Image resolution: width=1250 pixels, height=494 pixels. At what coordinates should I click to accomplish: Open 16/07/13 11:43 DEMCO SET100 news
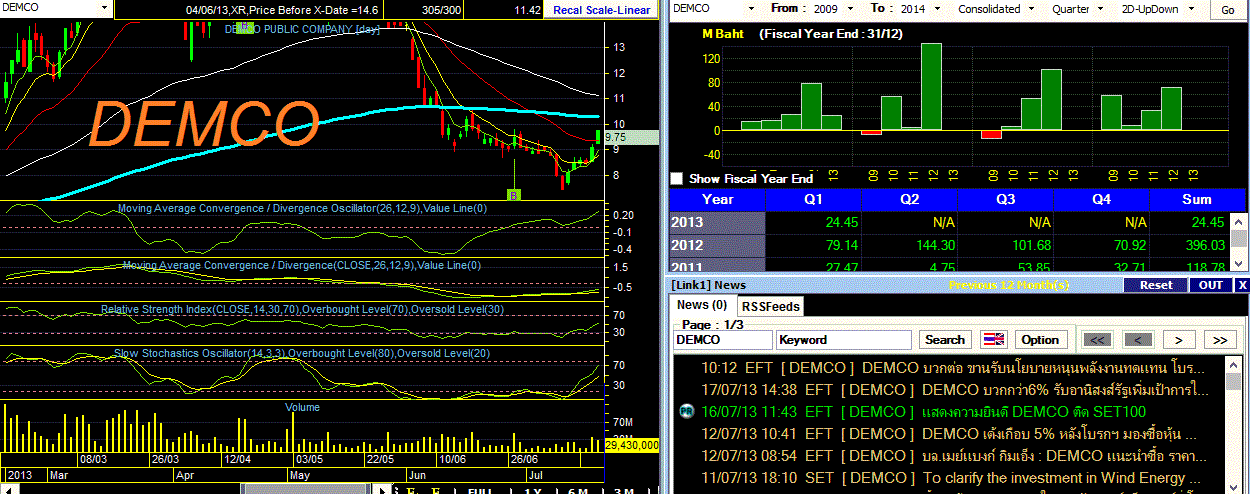tap(924, 411)
